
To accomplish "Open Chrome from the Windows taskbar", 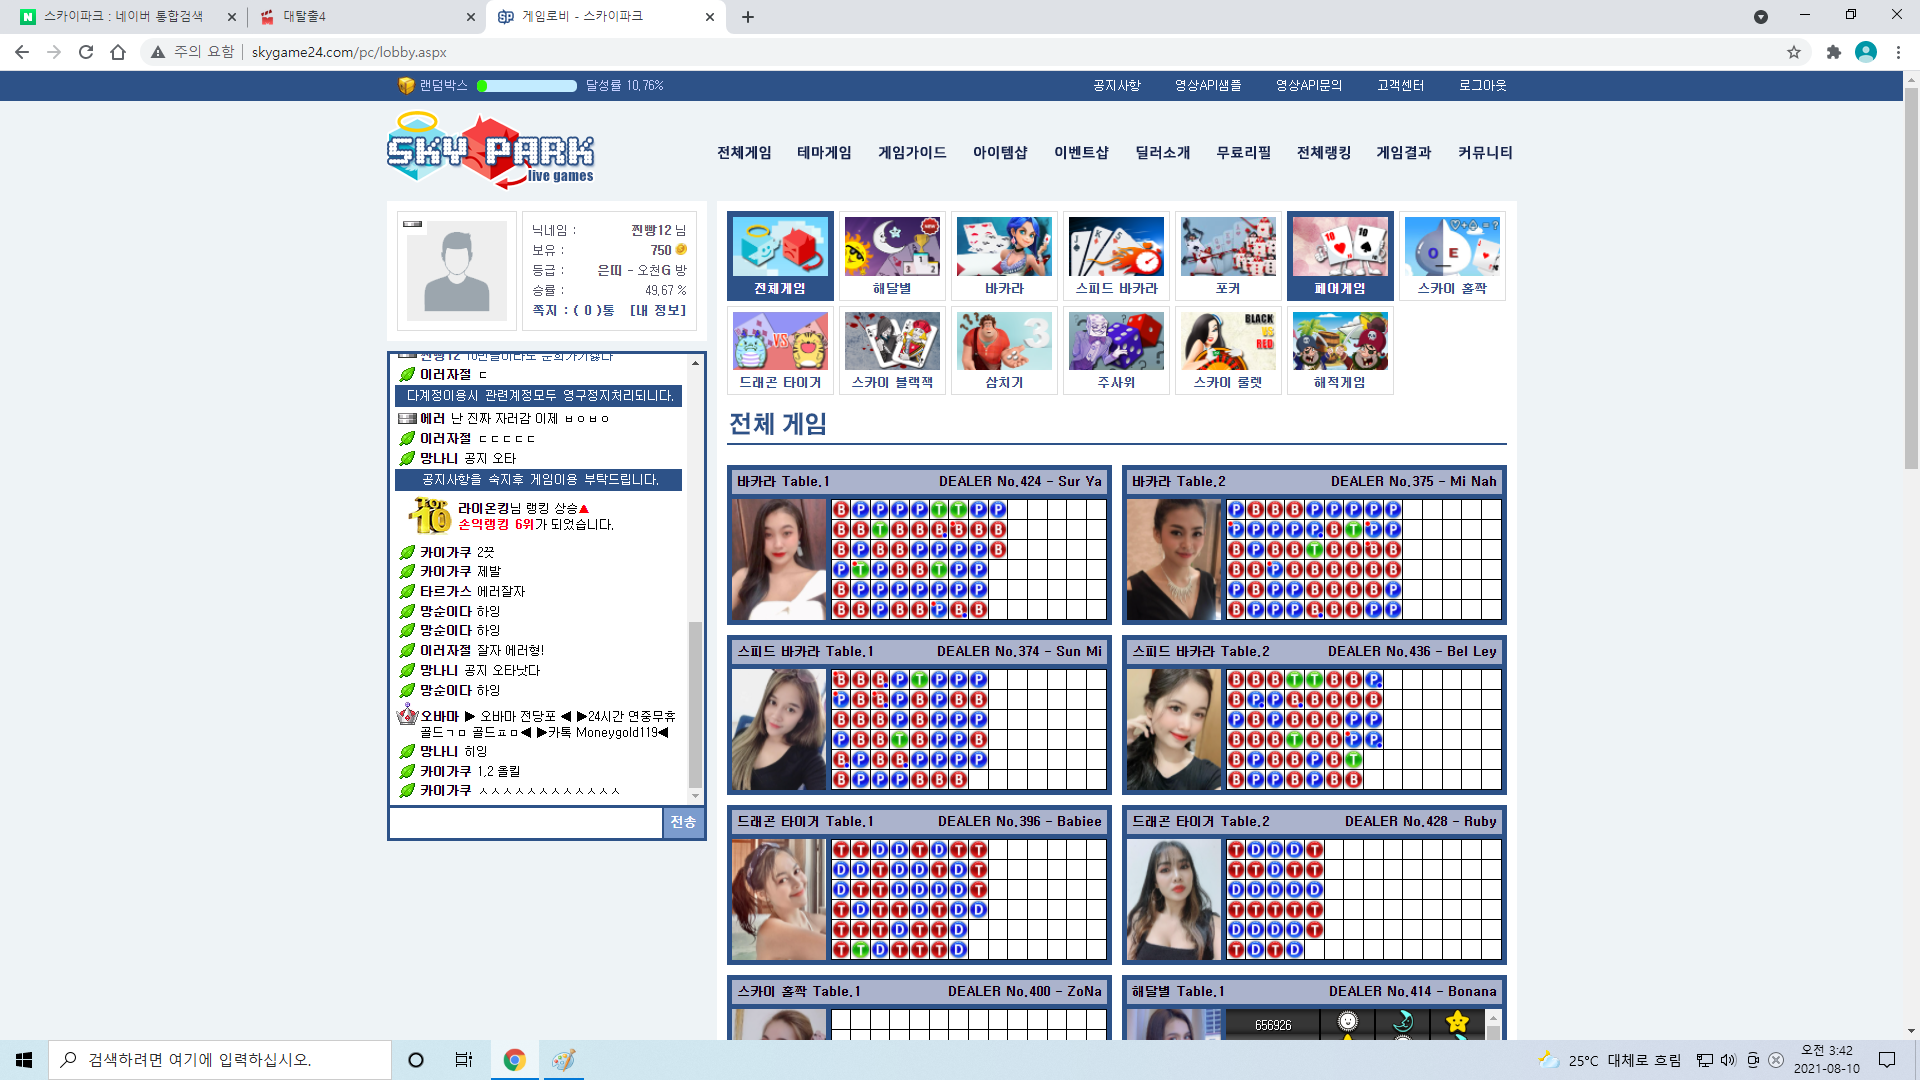I will pos(514,1060).
